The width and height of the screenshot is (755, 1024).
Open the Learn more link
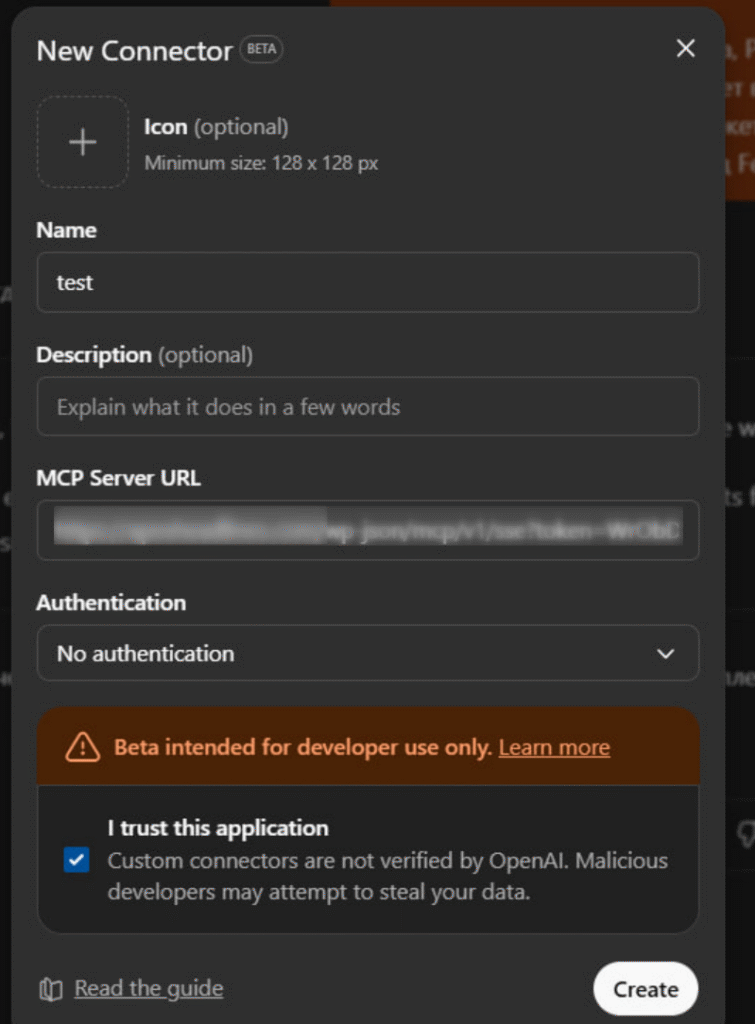(554, 748)
